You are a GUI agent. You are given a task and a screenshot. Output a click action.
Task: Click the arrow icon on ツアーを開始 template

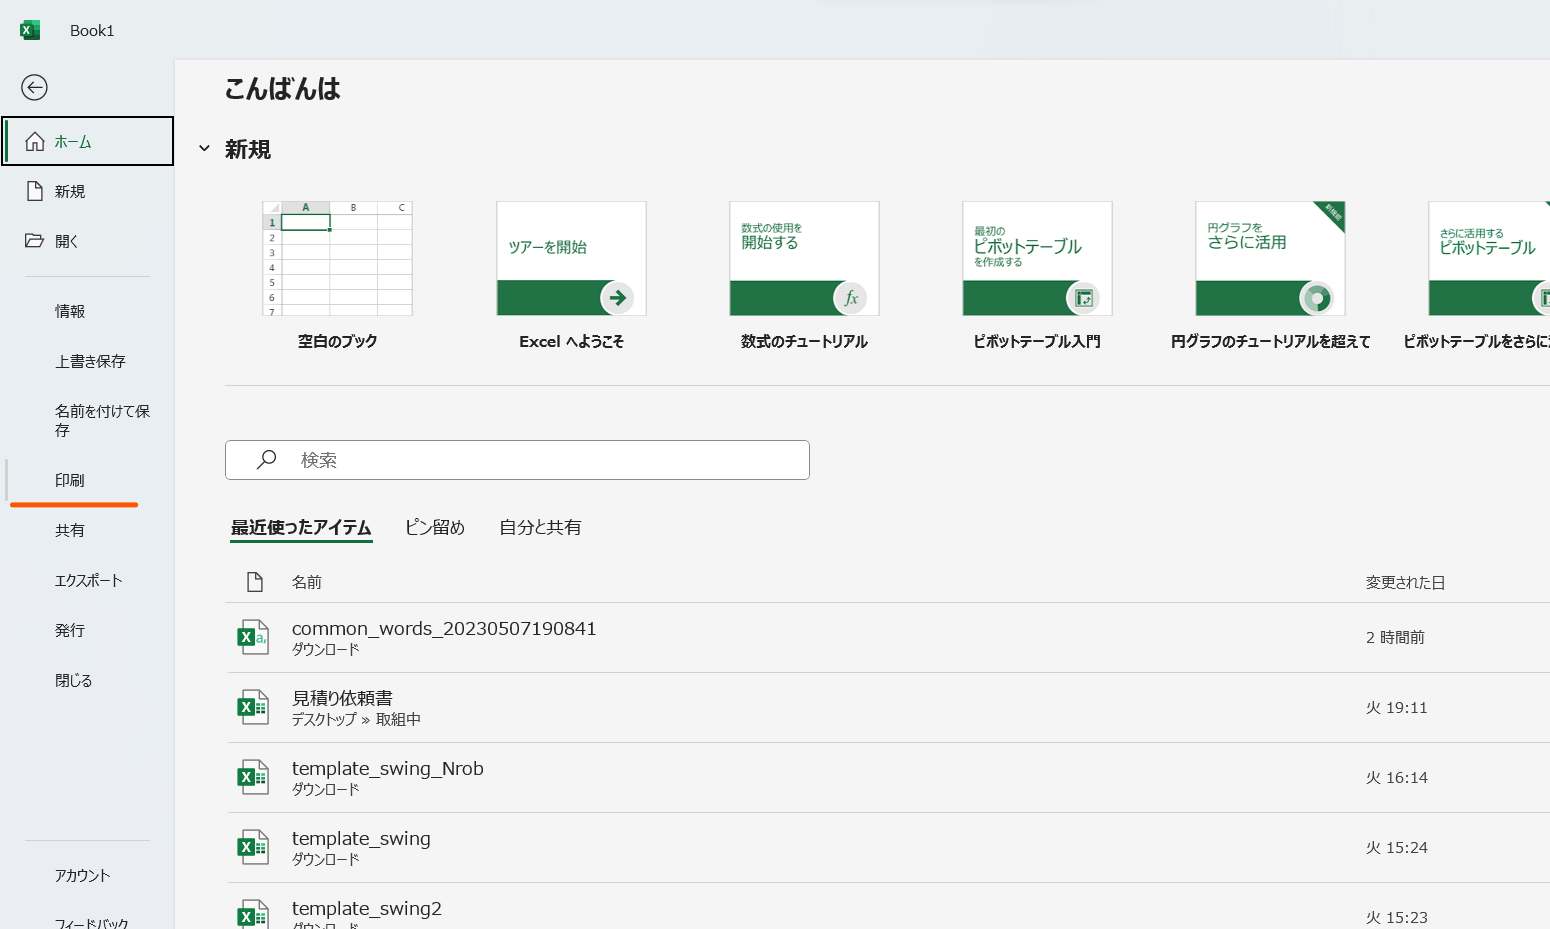click(617, 297)
